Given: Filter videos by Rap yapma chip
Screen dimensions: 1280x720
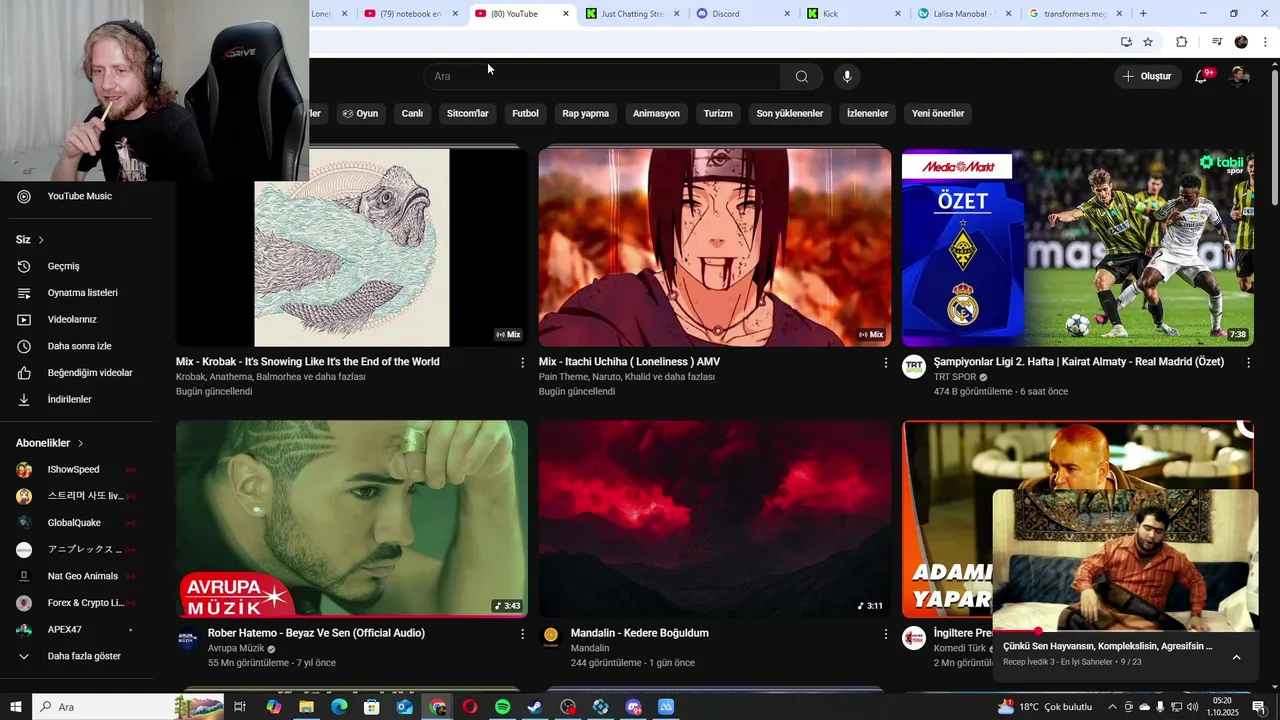Looking at the screenshot, I should coord(585,114).
